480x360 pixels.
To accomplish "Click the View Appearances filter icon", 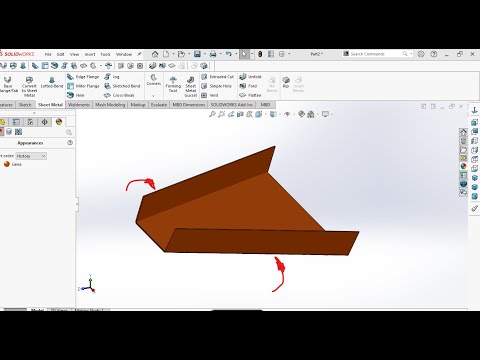I will pyautogui.click(x=1, y=132).
